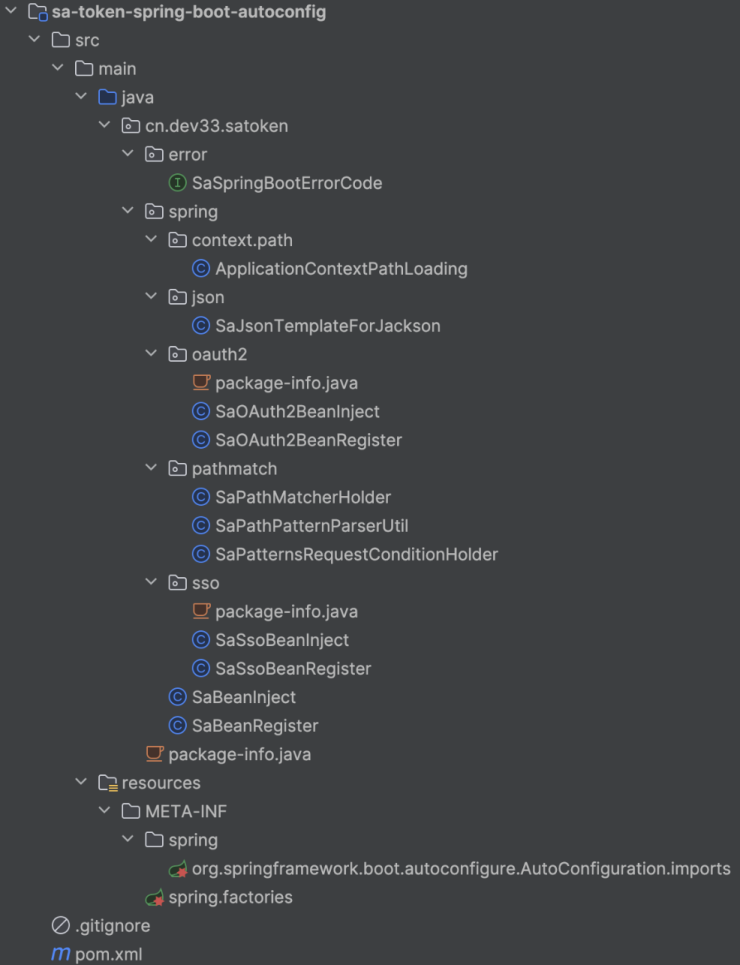
Task: Collapse the main folder chevron
Action: point(58,68)
